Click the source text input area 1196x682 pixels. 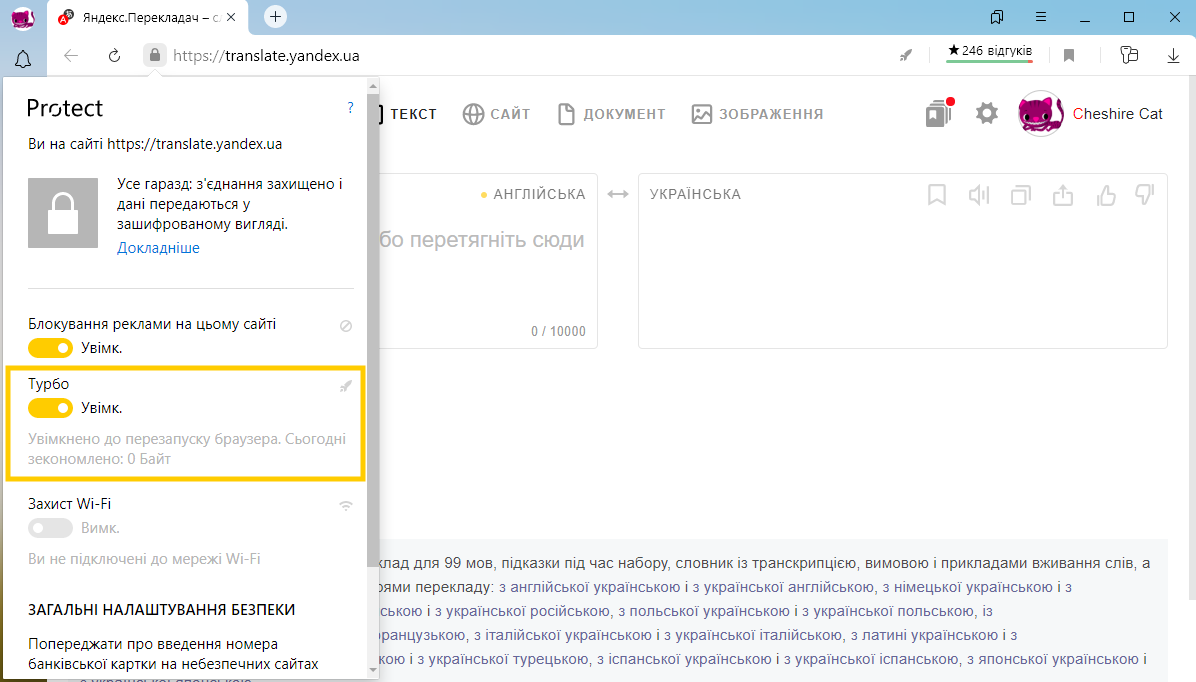(x=488, y=261)
